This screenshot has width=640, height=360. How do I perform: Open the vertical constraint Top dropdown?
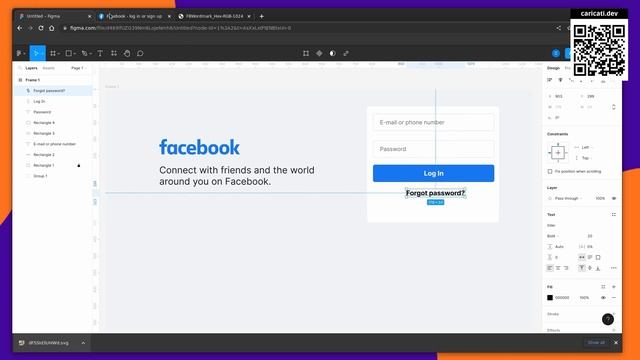(584, 158)
